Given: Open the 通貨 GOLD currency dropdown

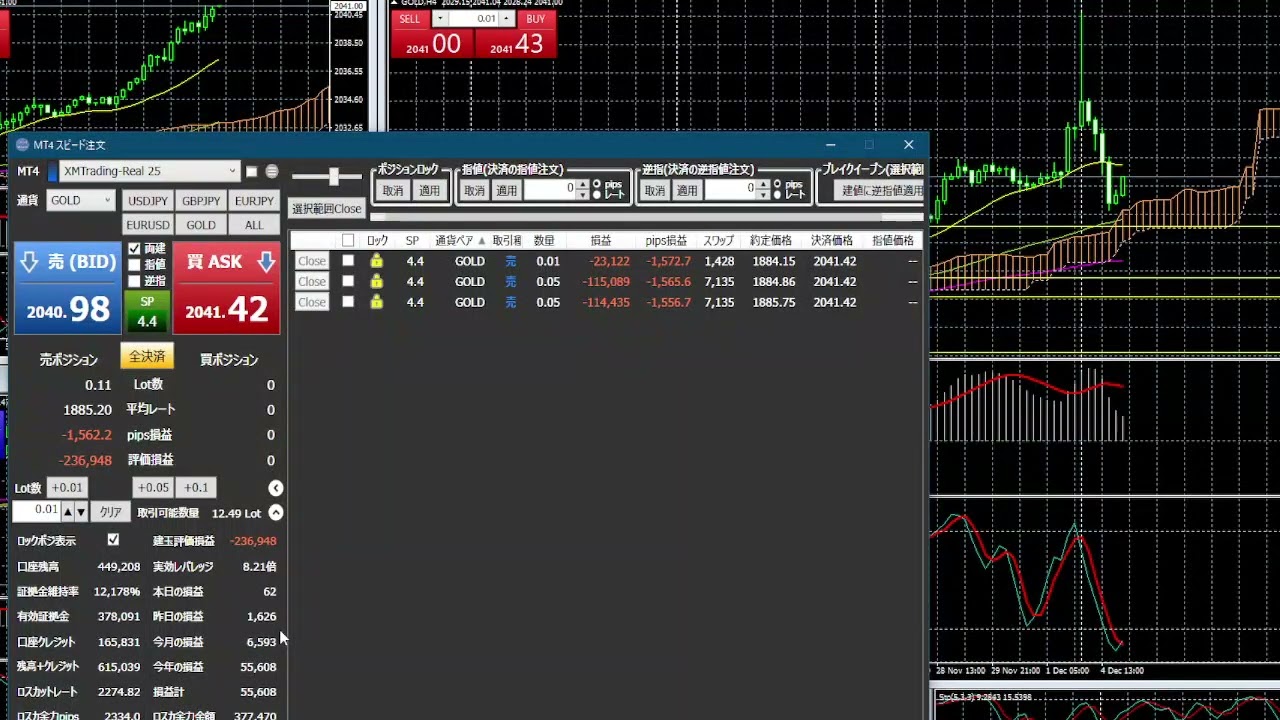Looking at the screenshot, I should (81, 200).
